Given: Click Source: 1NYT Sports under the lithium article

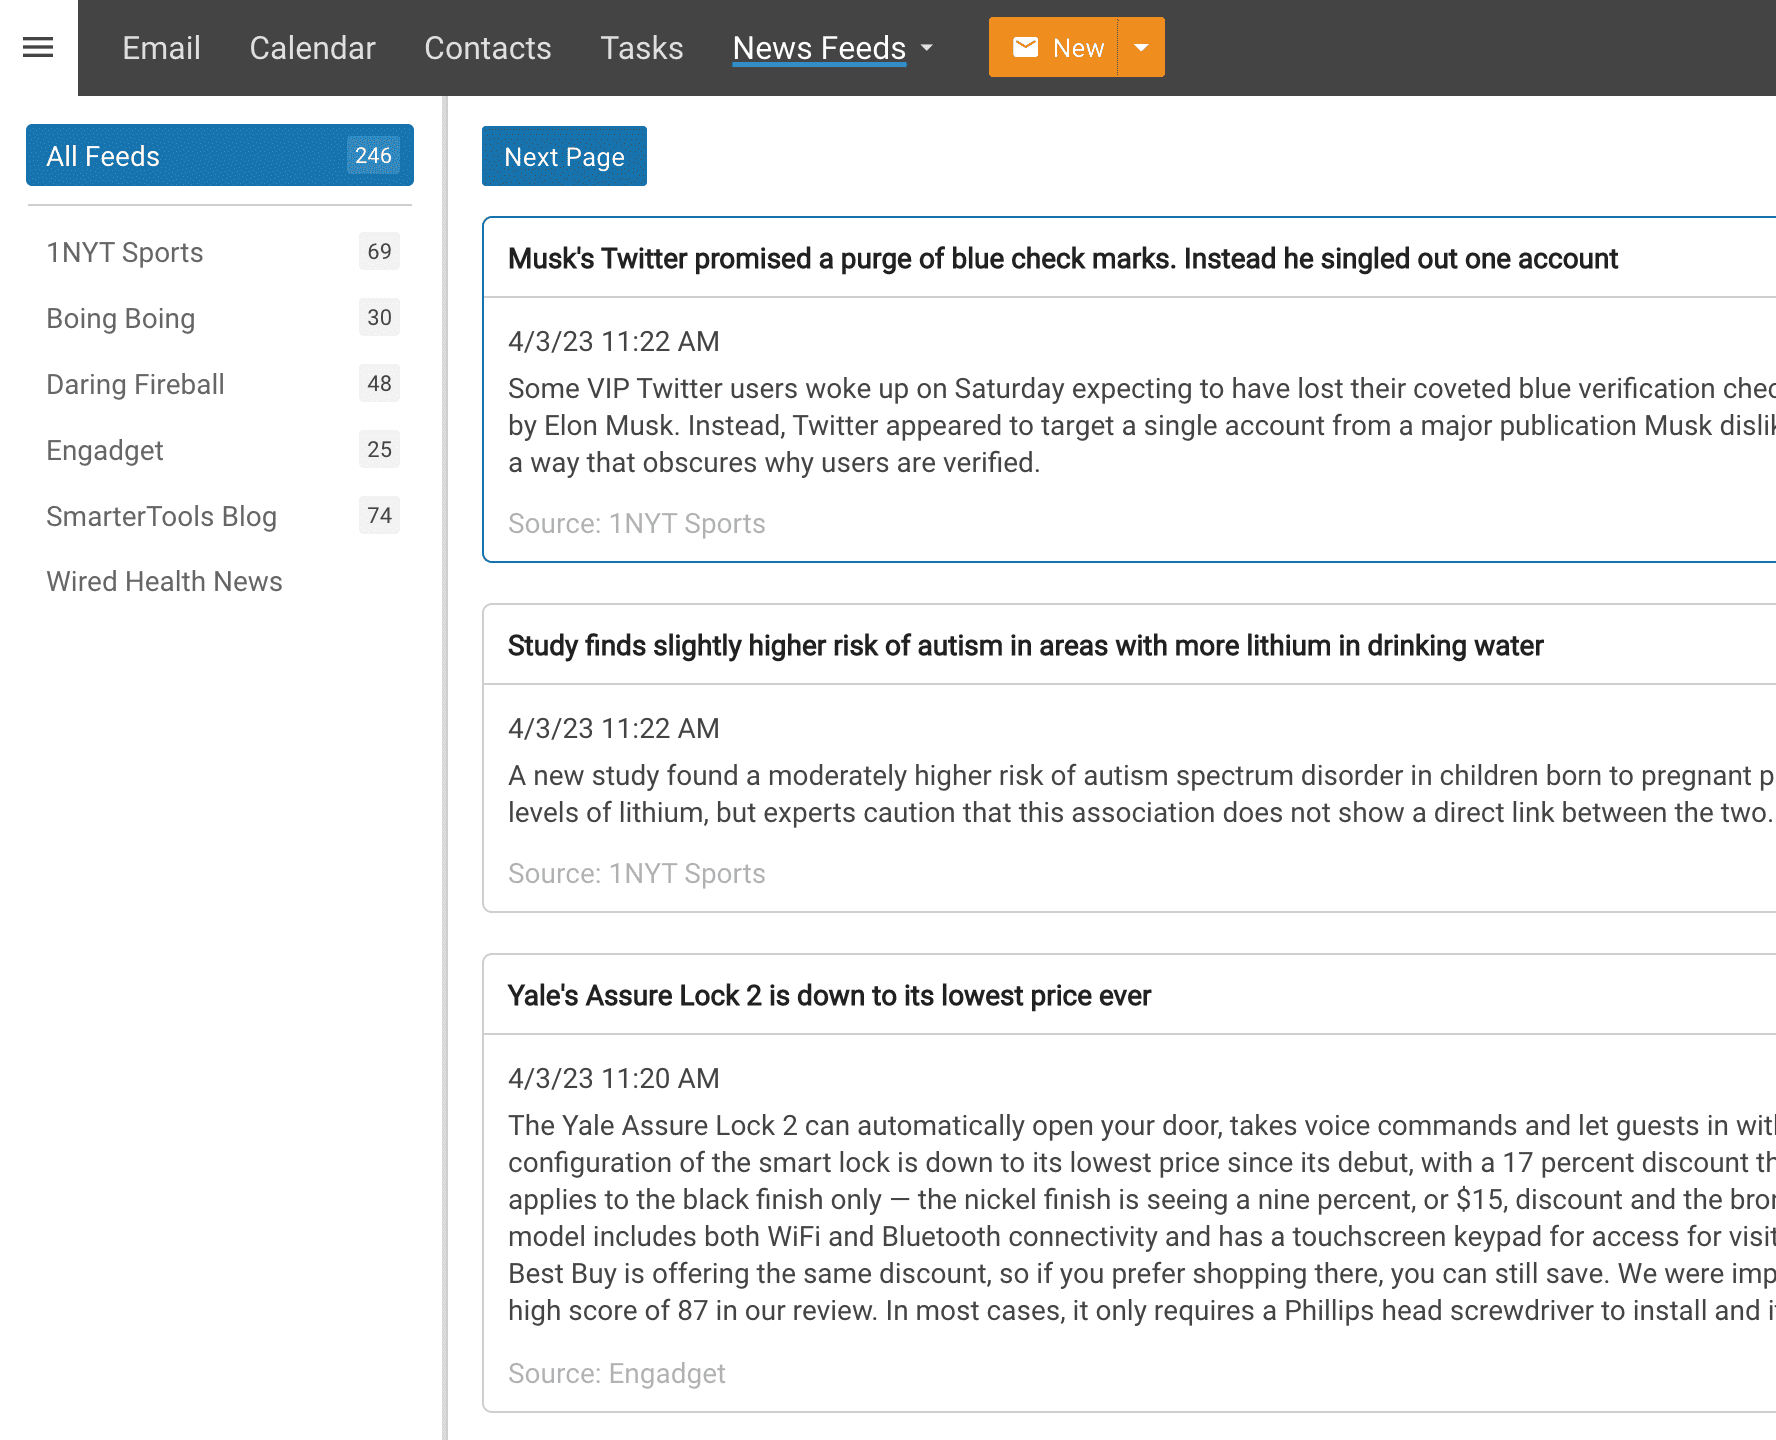Looking at the screenshot, I should point(636,873).
